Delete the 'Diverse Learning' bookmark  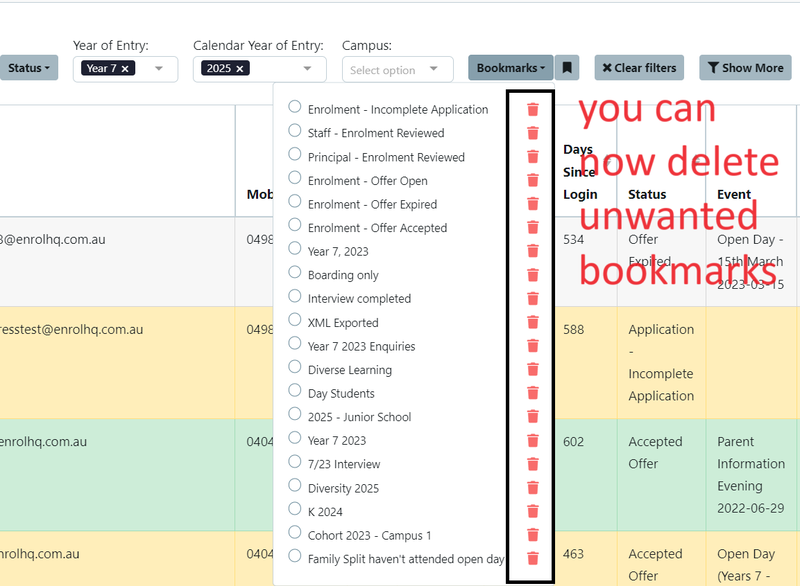(x=533, y=368)
